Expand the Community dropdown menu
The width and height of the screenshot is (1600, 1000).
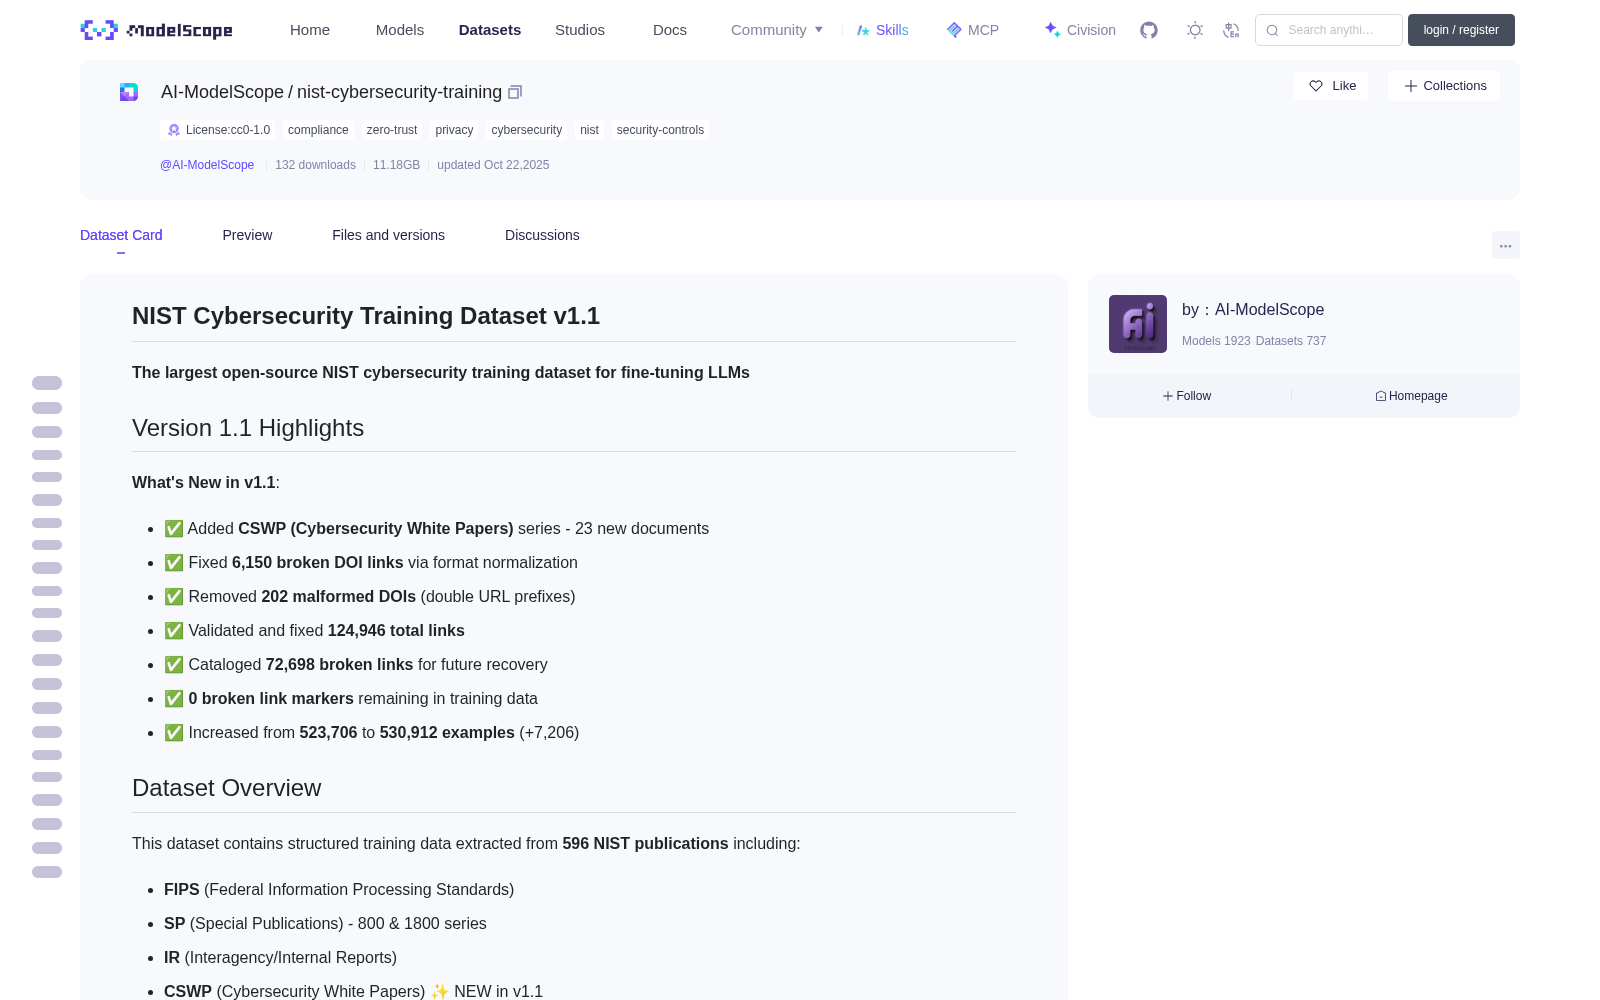[777, 30]
